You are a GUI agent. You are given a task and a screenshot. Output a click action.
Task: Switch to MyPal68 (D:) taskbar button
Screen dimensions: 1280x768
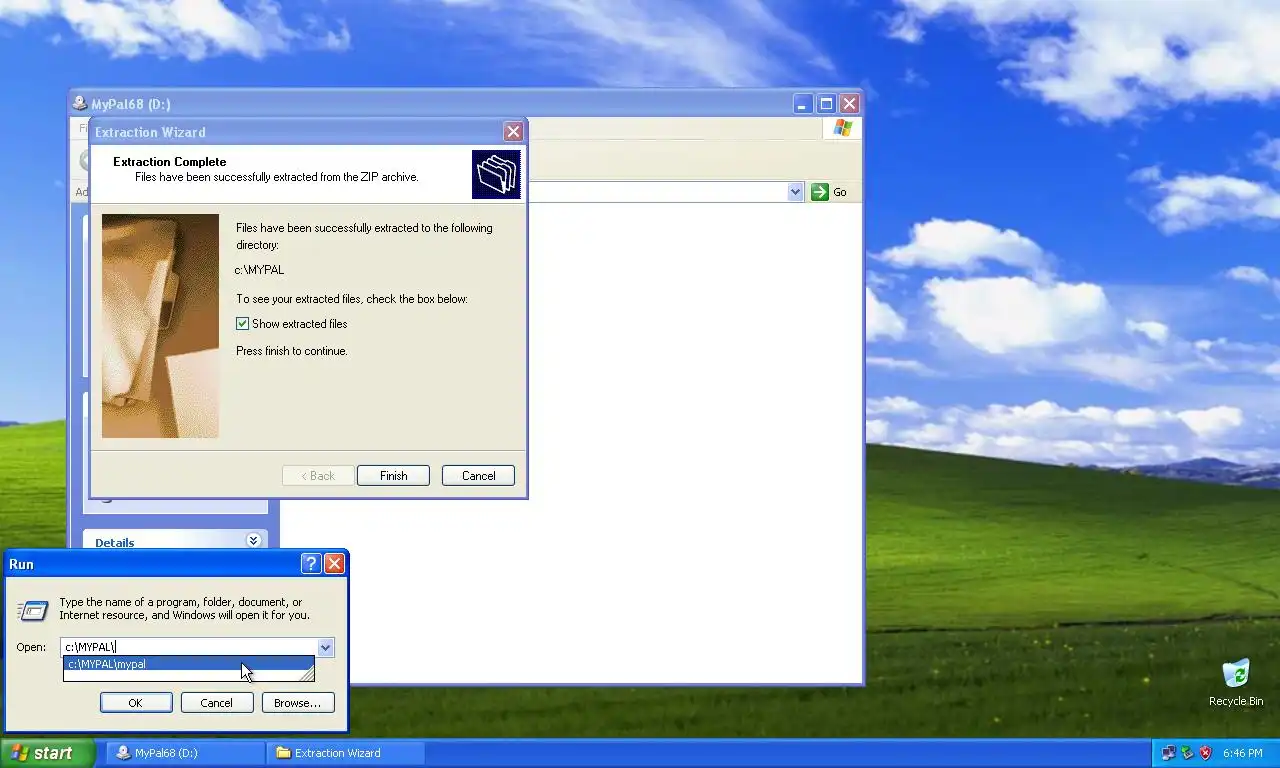(x=186, y=753)
